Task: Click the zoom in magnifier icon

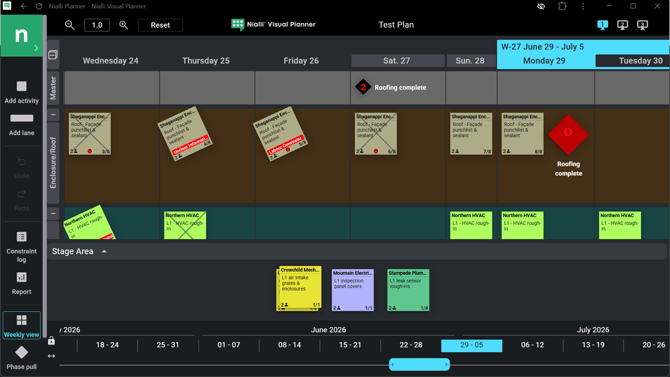Action: 123,25
